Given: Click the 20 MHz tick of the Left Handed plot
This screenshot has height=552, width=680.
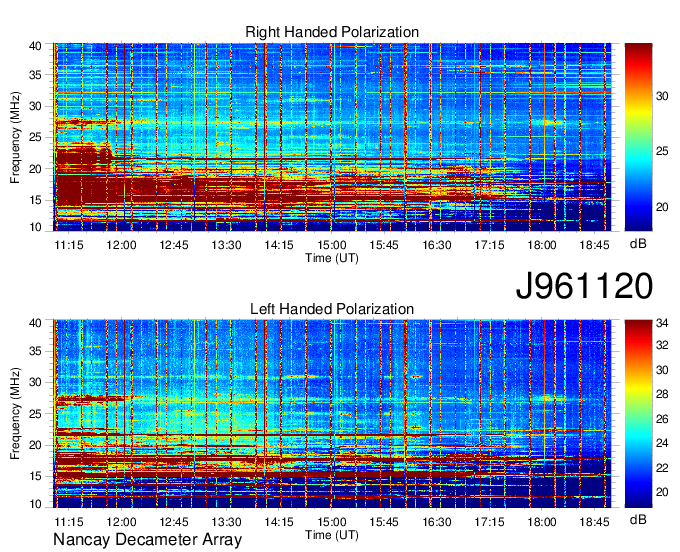Looking at the screenshot, I should pos(36,445).
